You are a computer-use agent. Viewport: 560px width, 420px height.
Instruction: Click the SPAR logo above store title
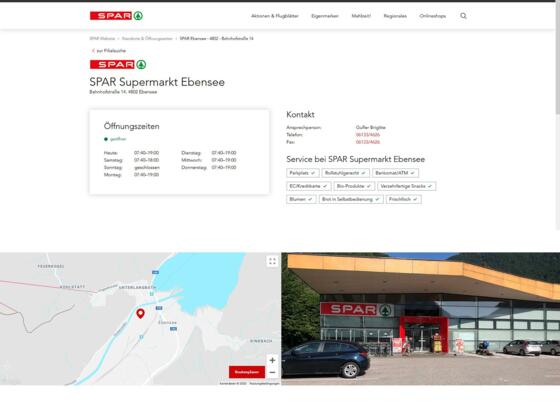click(118, 64)
